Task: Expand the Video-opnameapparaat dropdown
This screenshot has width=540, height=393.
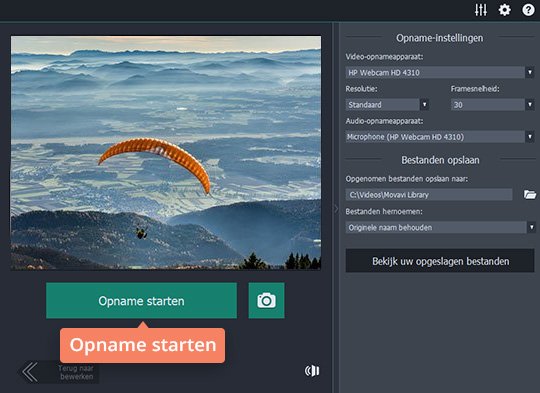Action: (x=530, y=72)
